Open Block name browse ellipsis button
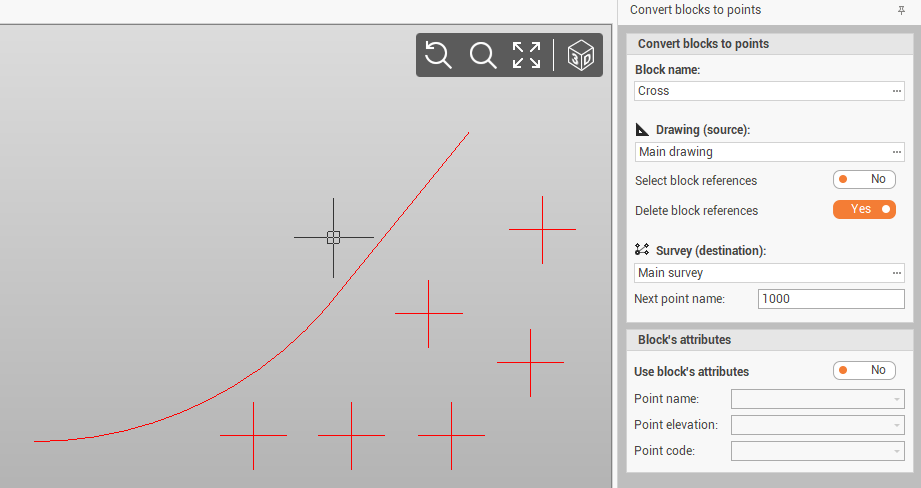The height and width of the screenshot is (488, 921). click(x=897, y=91)
